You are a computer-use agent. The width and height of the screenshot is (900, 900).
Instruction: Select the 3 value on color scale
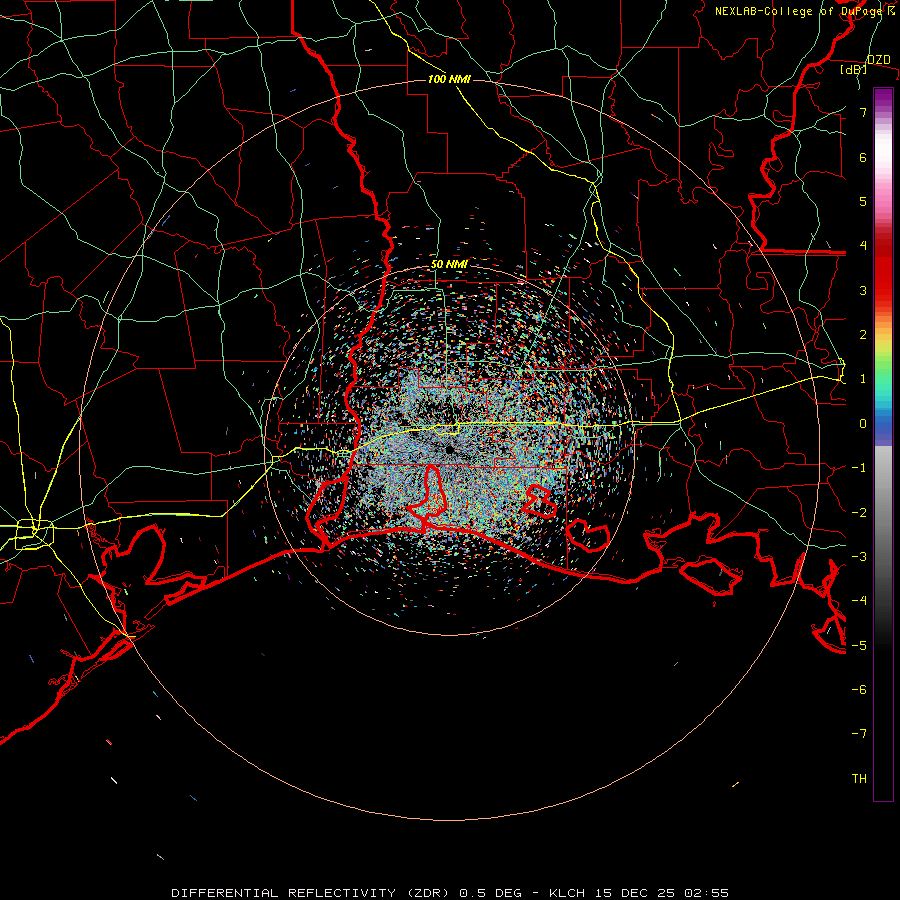click(863, 290)
